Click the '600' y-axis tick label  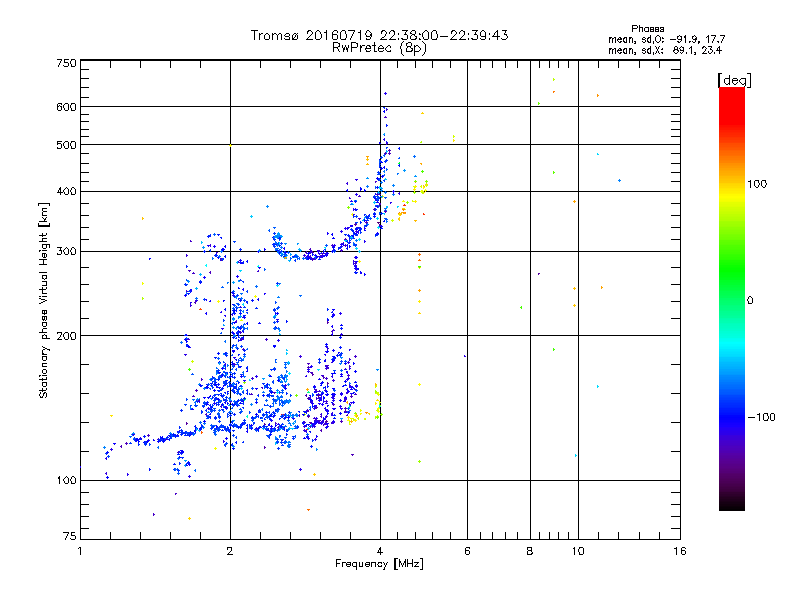66,107
